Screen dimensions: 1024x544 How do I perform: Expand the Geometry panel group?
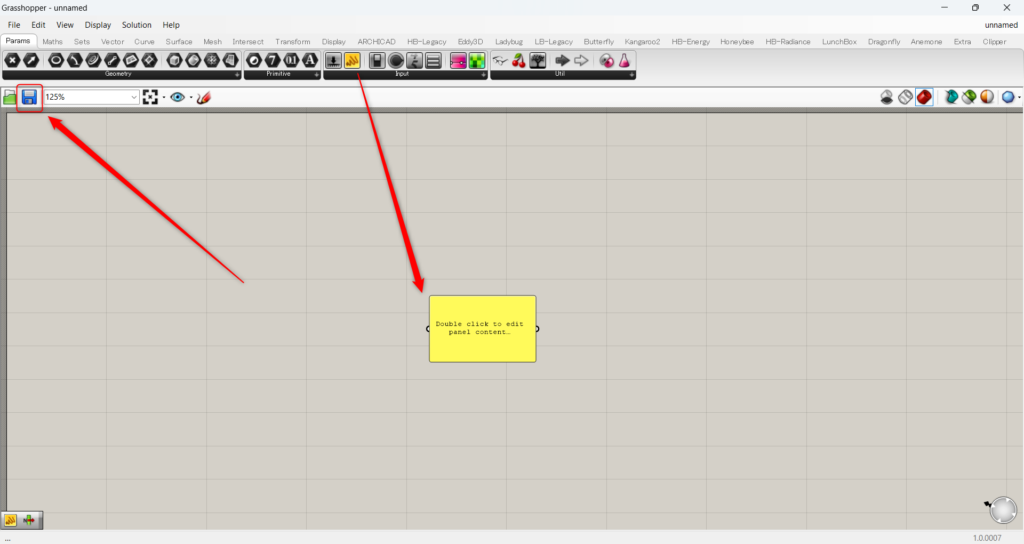pos(237,75)
